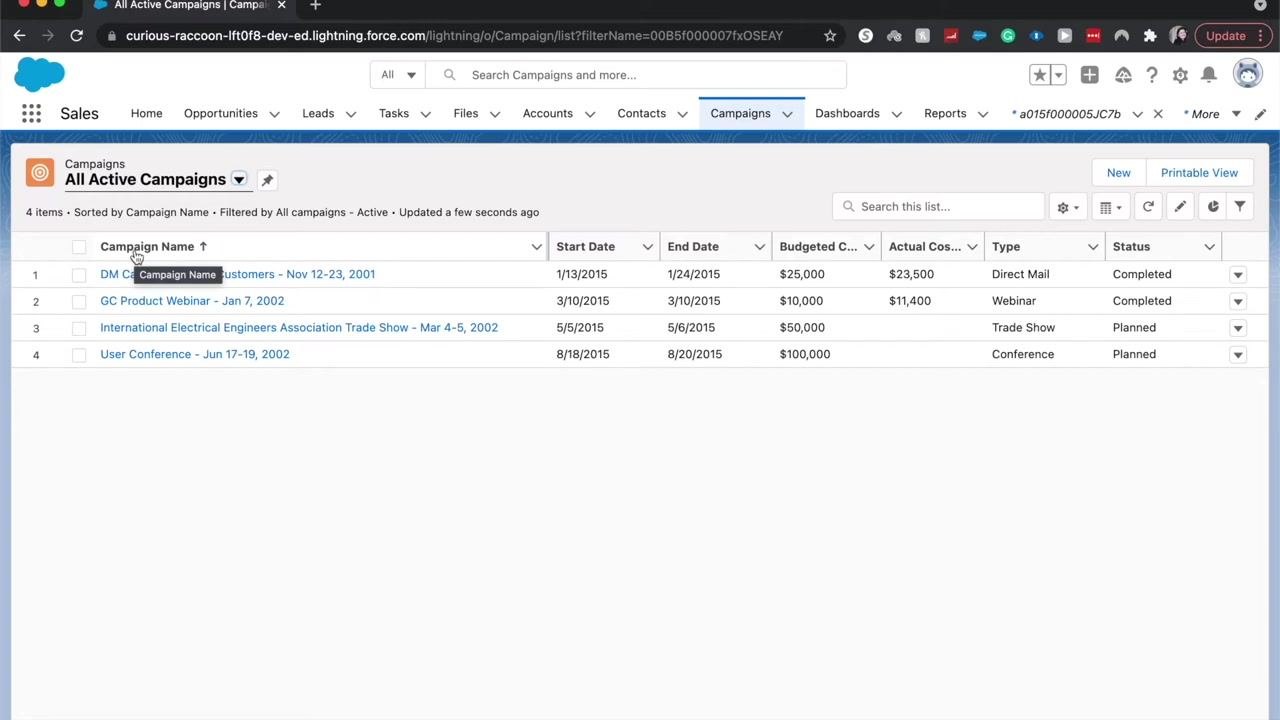The height and width of the screenshot is (720, 1280).
Task: Expand the Campaigns tab chevron menu
Action: [x=787, y=114]
